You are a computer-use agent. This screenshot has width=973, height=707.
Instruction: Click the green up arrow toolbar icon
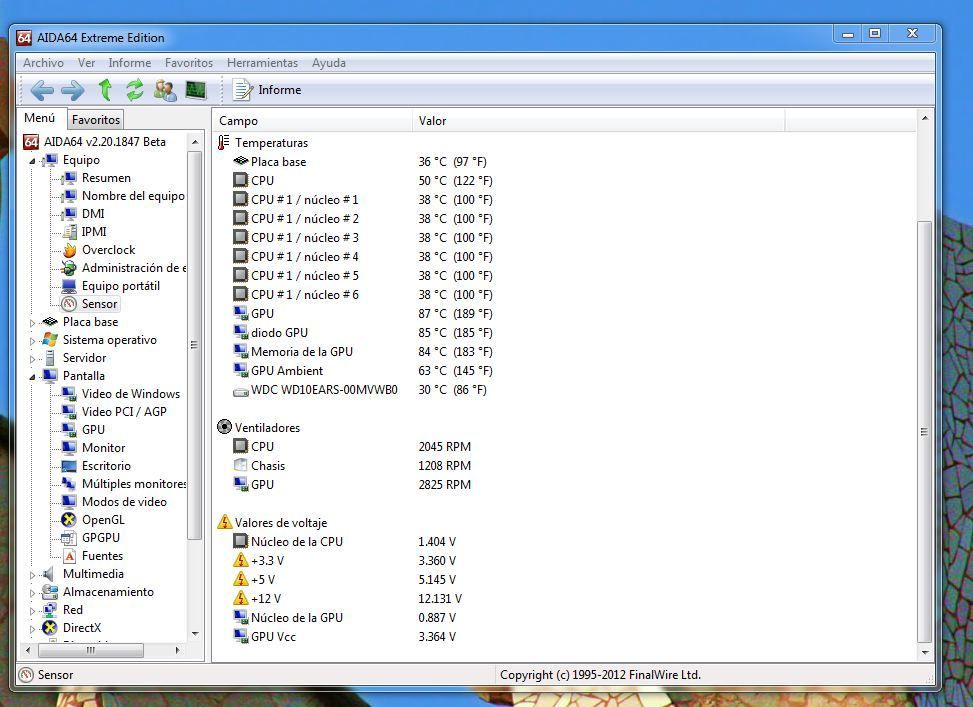tap(105, 90)
